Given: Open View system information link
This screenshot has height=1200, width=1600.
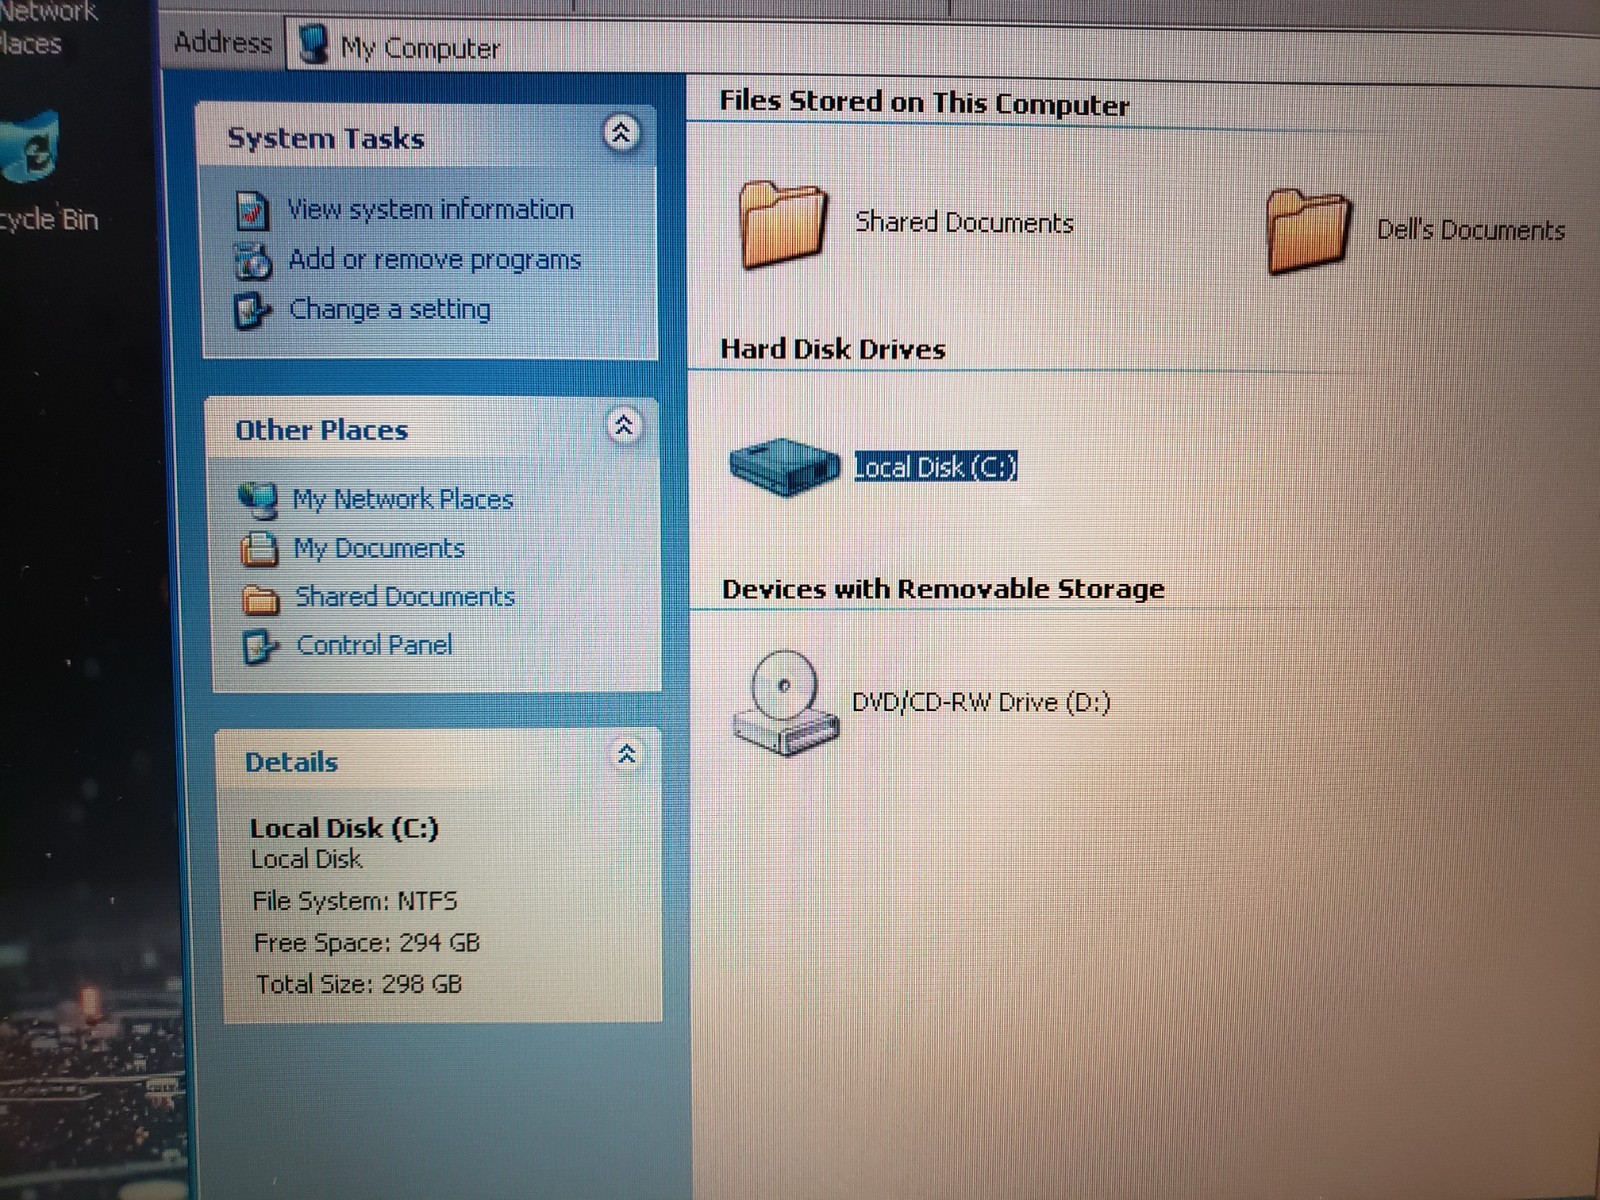Looking at the screenshot, I should pyautogui.click(x=430, y=209).
